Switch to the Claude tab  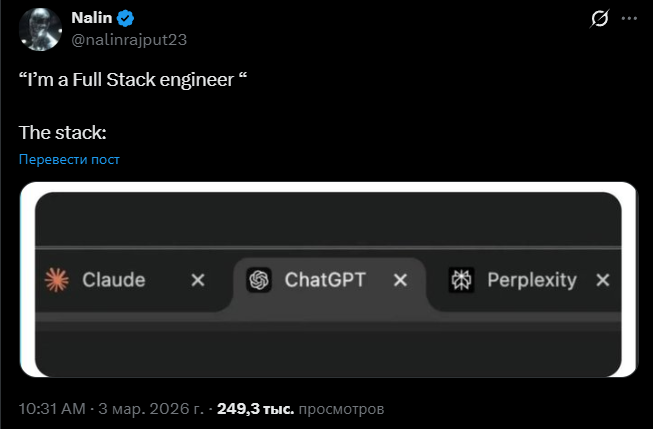(113, 280)
